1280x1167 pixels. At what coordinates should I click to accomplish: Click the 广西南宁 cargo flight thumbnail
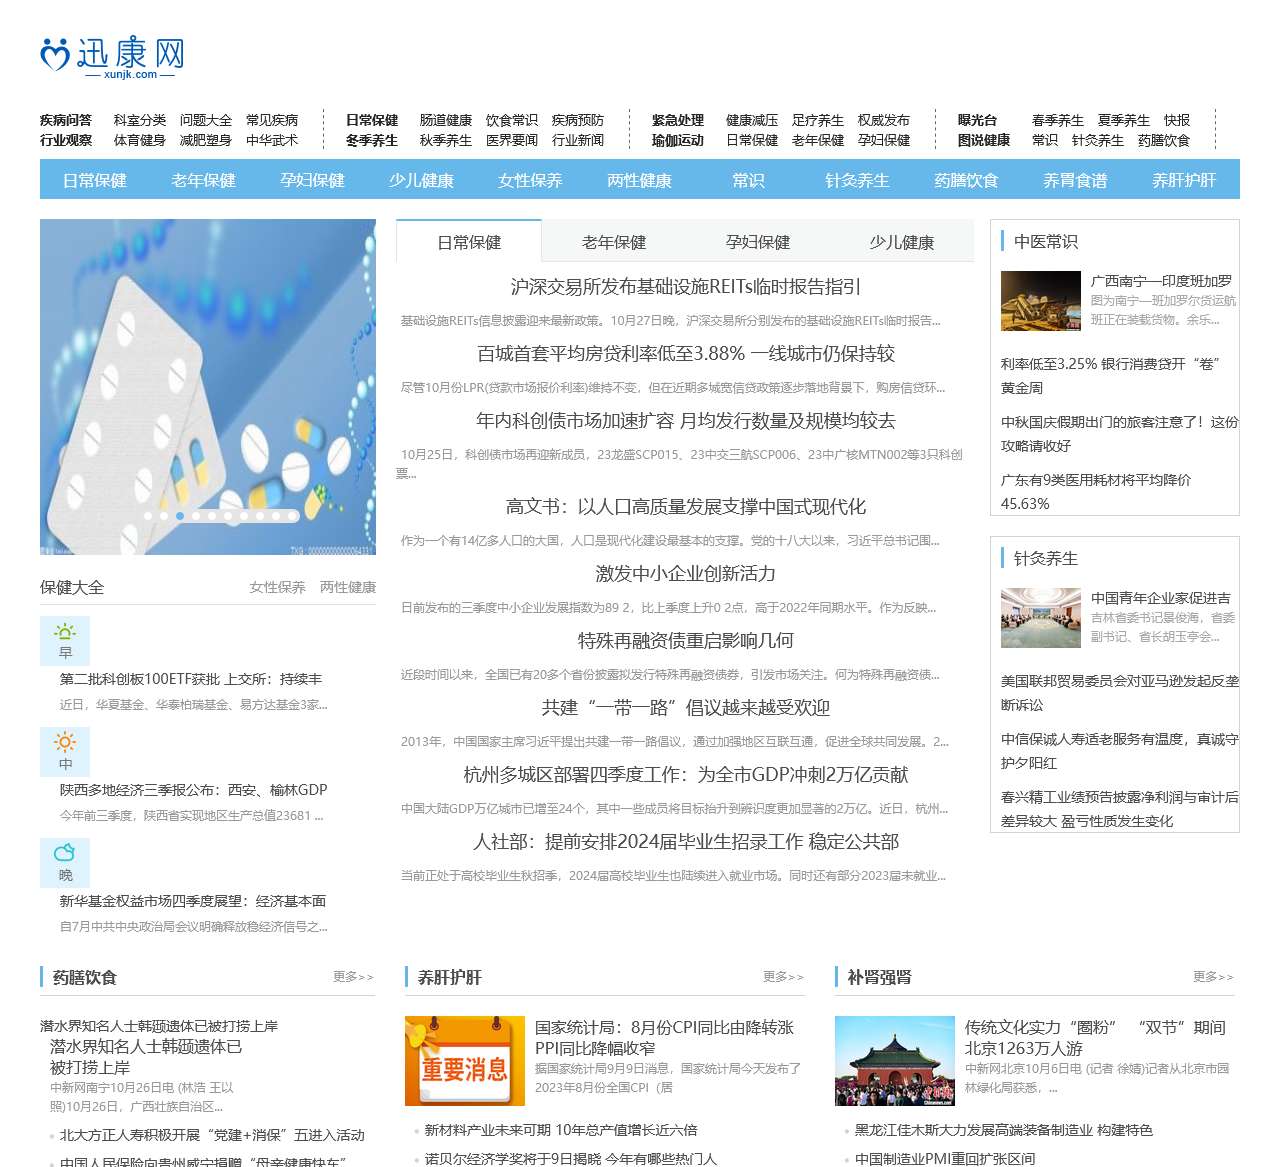coord(1040,300)
